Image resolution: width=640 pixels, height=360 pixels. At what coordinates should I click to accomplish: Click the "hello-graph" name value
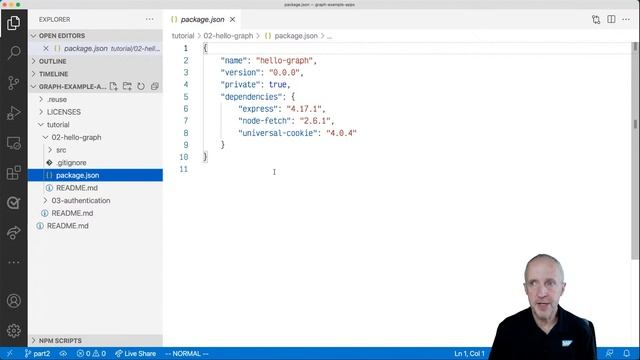284,60
